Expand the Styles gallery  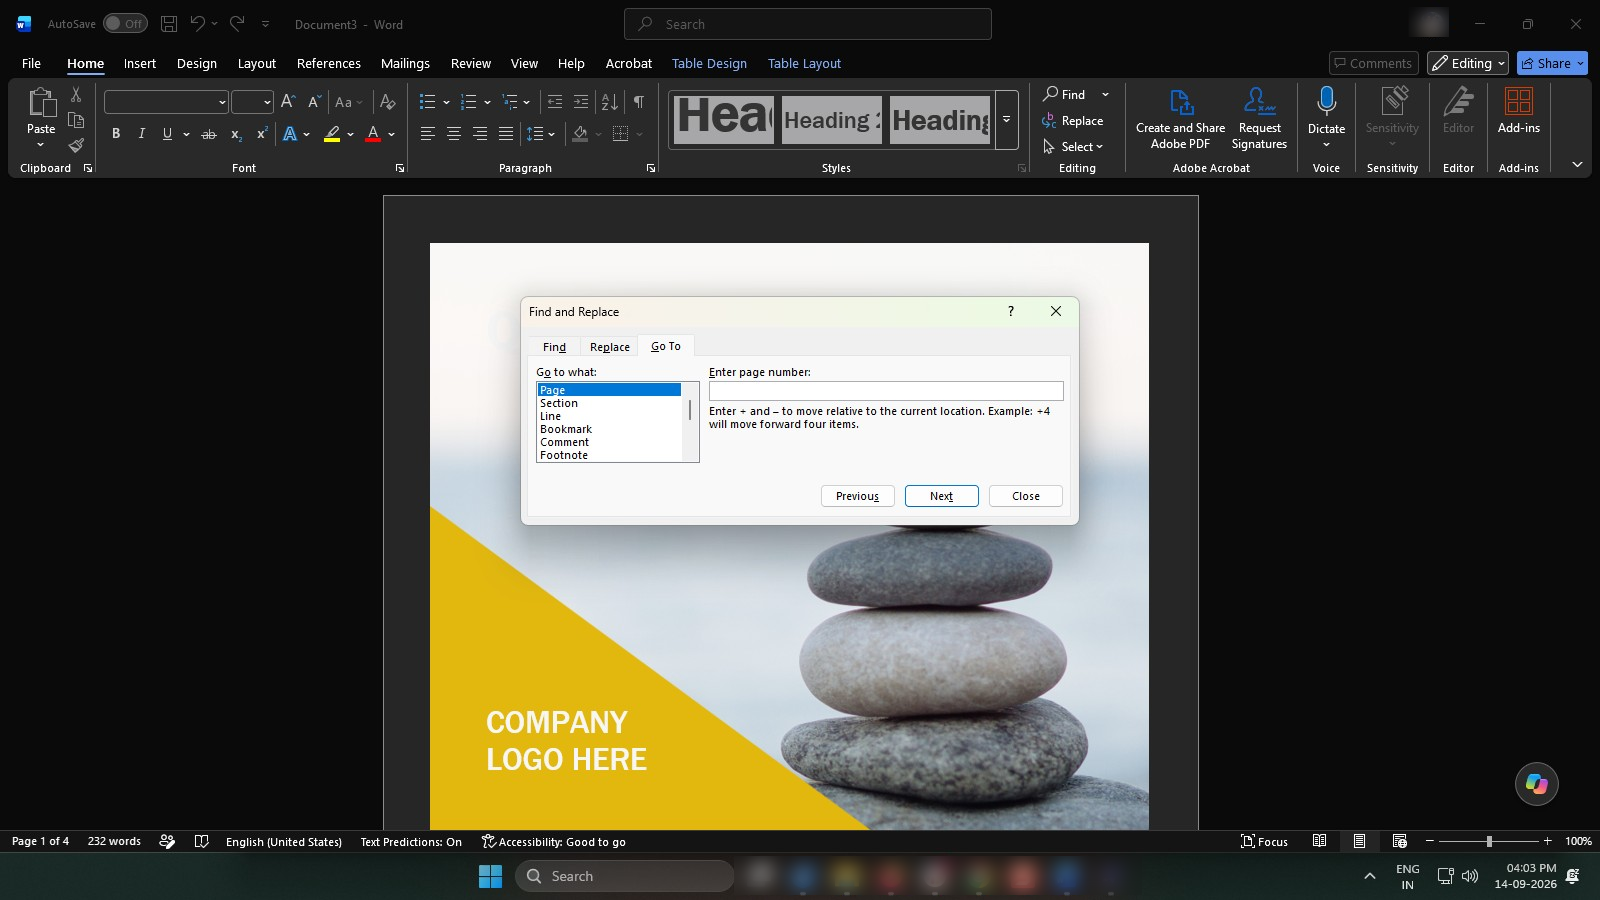point(1006,119)
